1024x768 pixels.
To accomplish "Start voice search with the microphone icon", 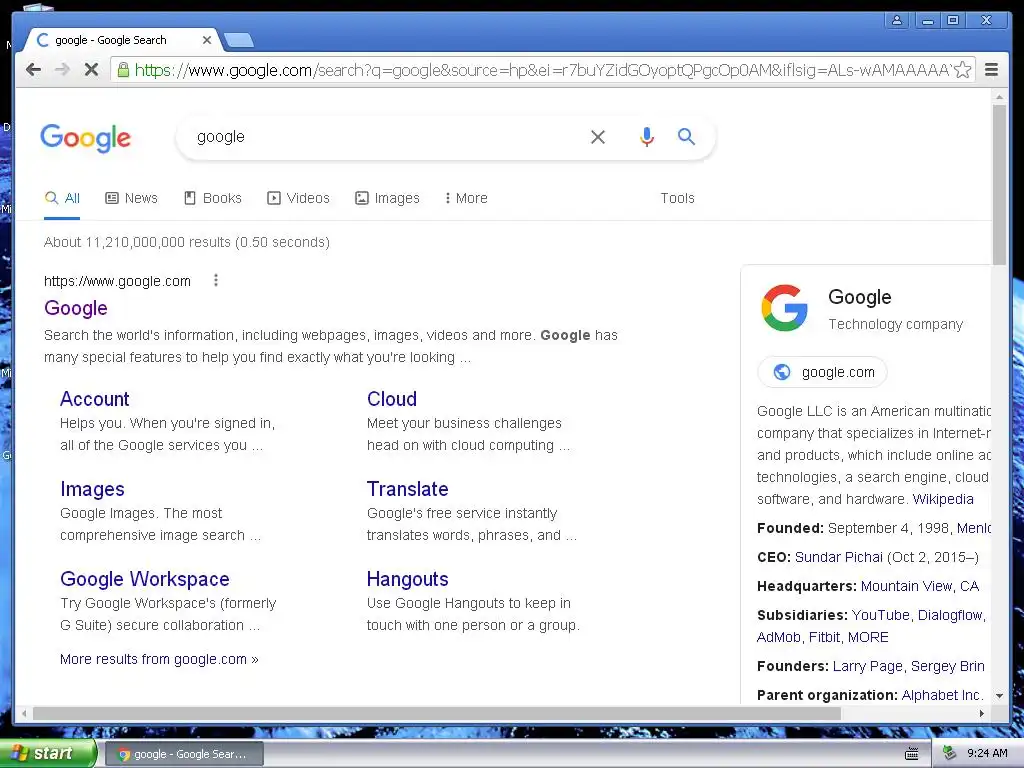I will pyautogui.click(x=647, y=136).
